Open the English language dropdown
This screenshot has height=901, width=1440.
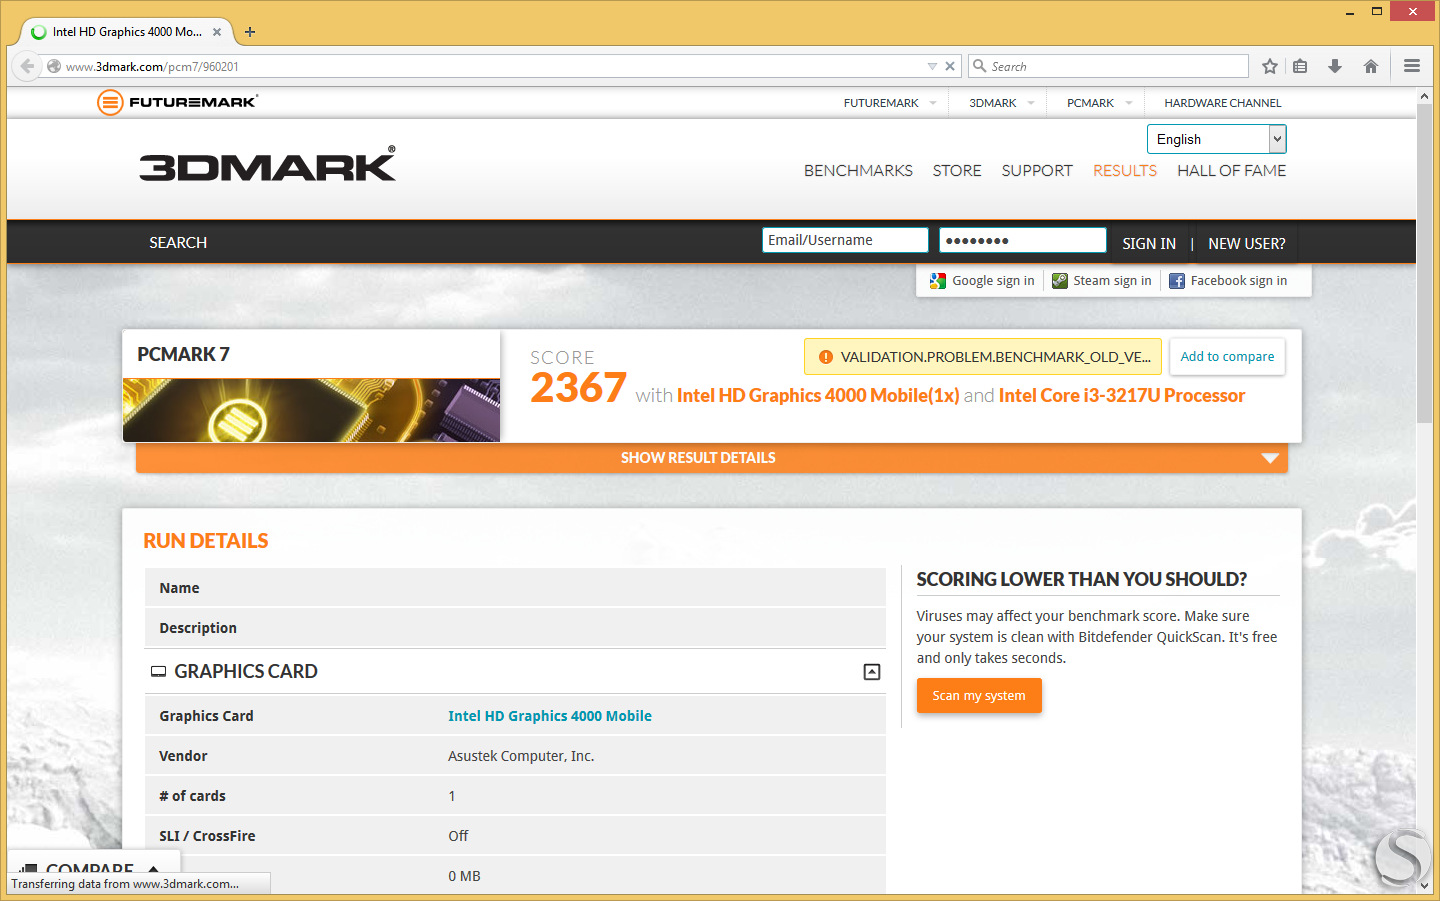coord(1216,139)
